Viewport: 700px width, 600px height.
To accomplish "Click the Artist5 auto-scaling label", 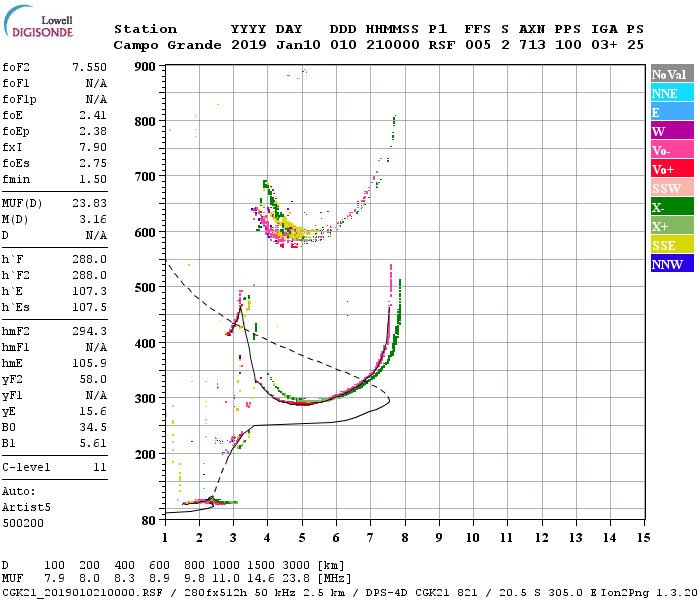I will click(26, 508).
